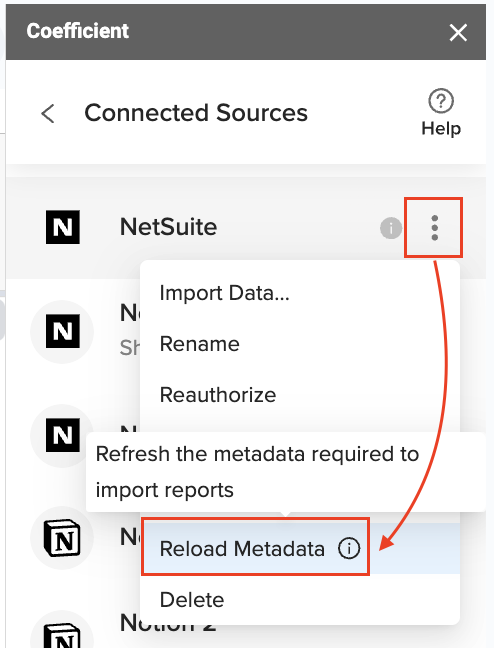The image size is (494, 648).
Task: Click the second black N source icon
Action: [62, 331]
